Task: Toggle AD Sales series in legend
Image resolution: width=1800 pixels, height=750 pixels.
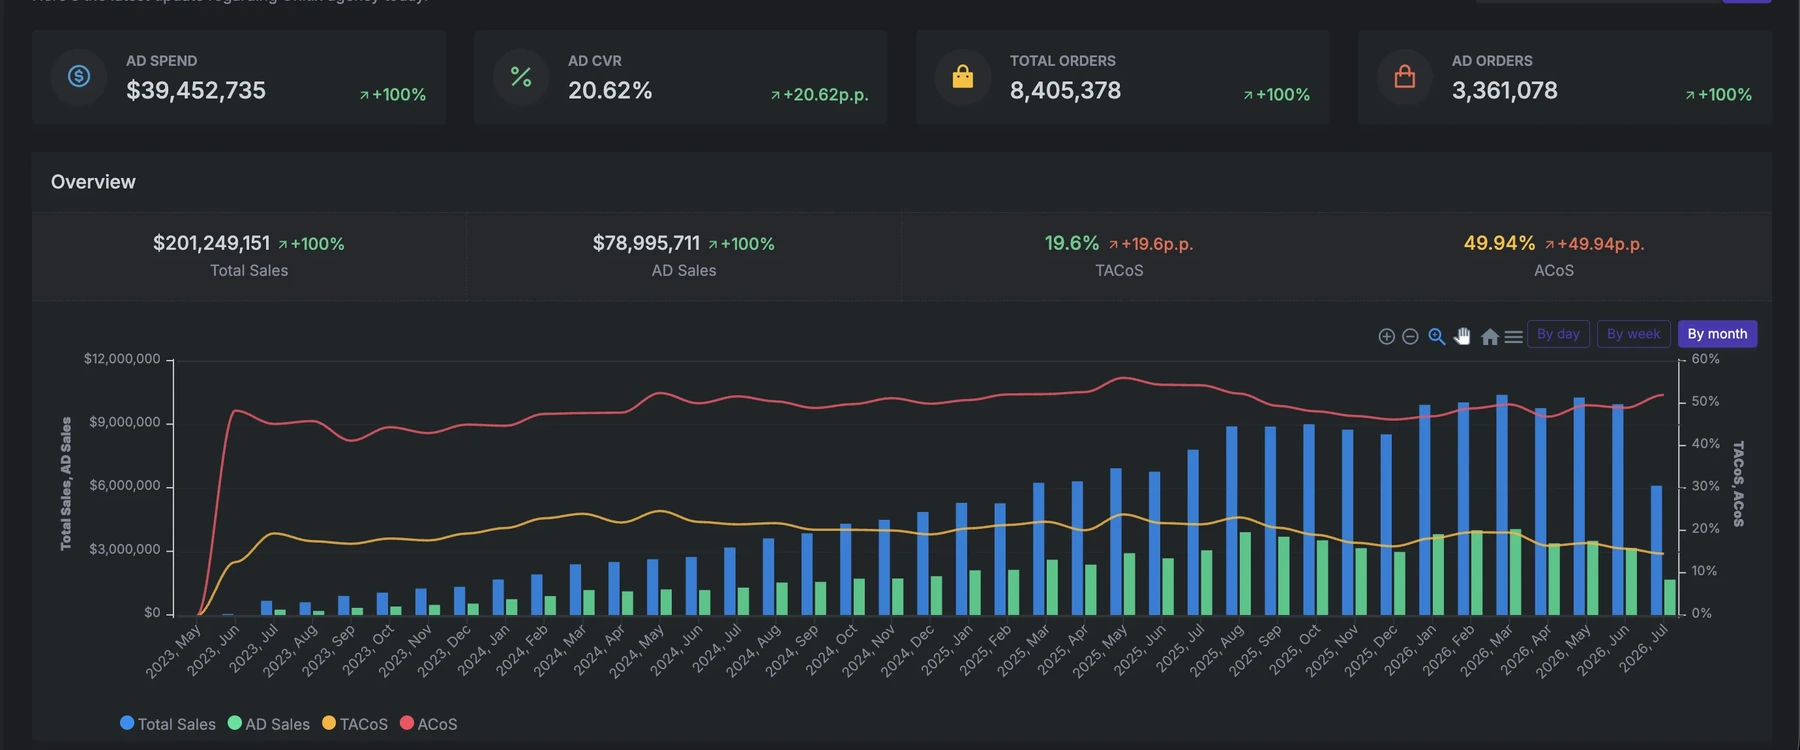Action: (269, 723)
